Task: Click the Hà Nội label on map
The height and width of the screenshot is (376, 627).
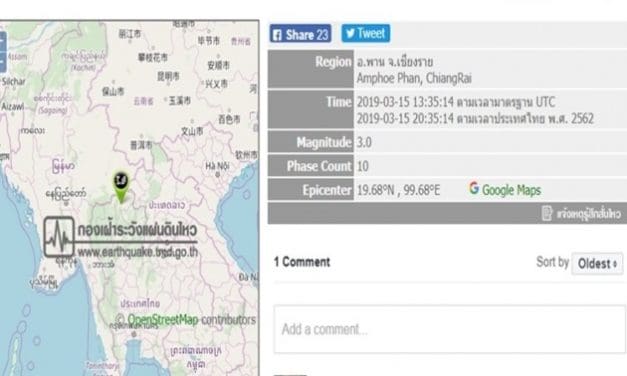Action: [x=217, y=166]
